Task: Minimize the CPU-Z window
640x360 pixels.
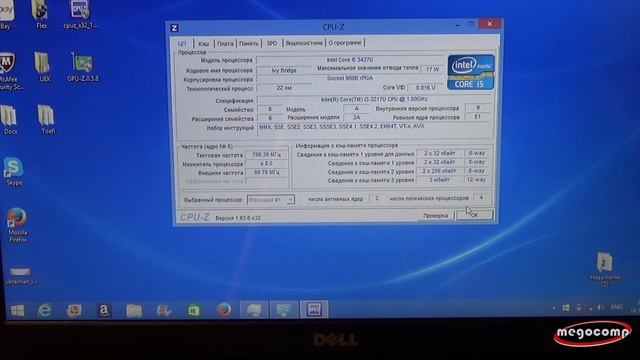Action: coord(458,25)
